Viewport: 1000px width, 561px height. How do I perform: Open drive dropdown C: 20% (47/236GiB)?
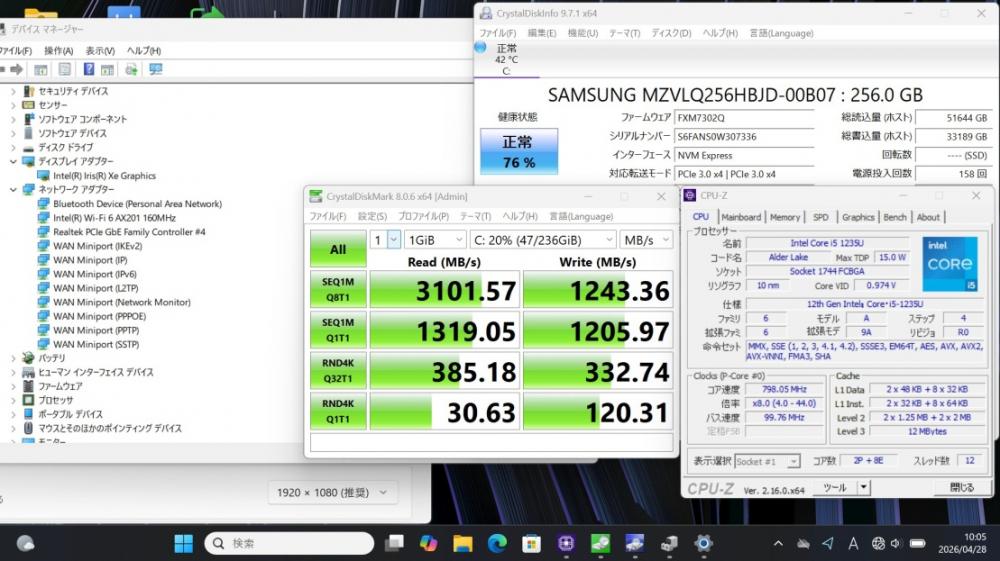543,240
